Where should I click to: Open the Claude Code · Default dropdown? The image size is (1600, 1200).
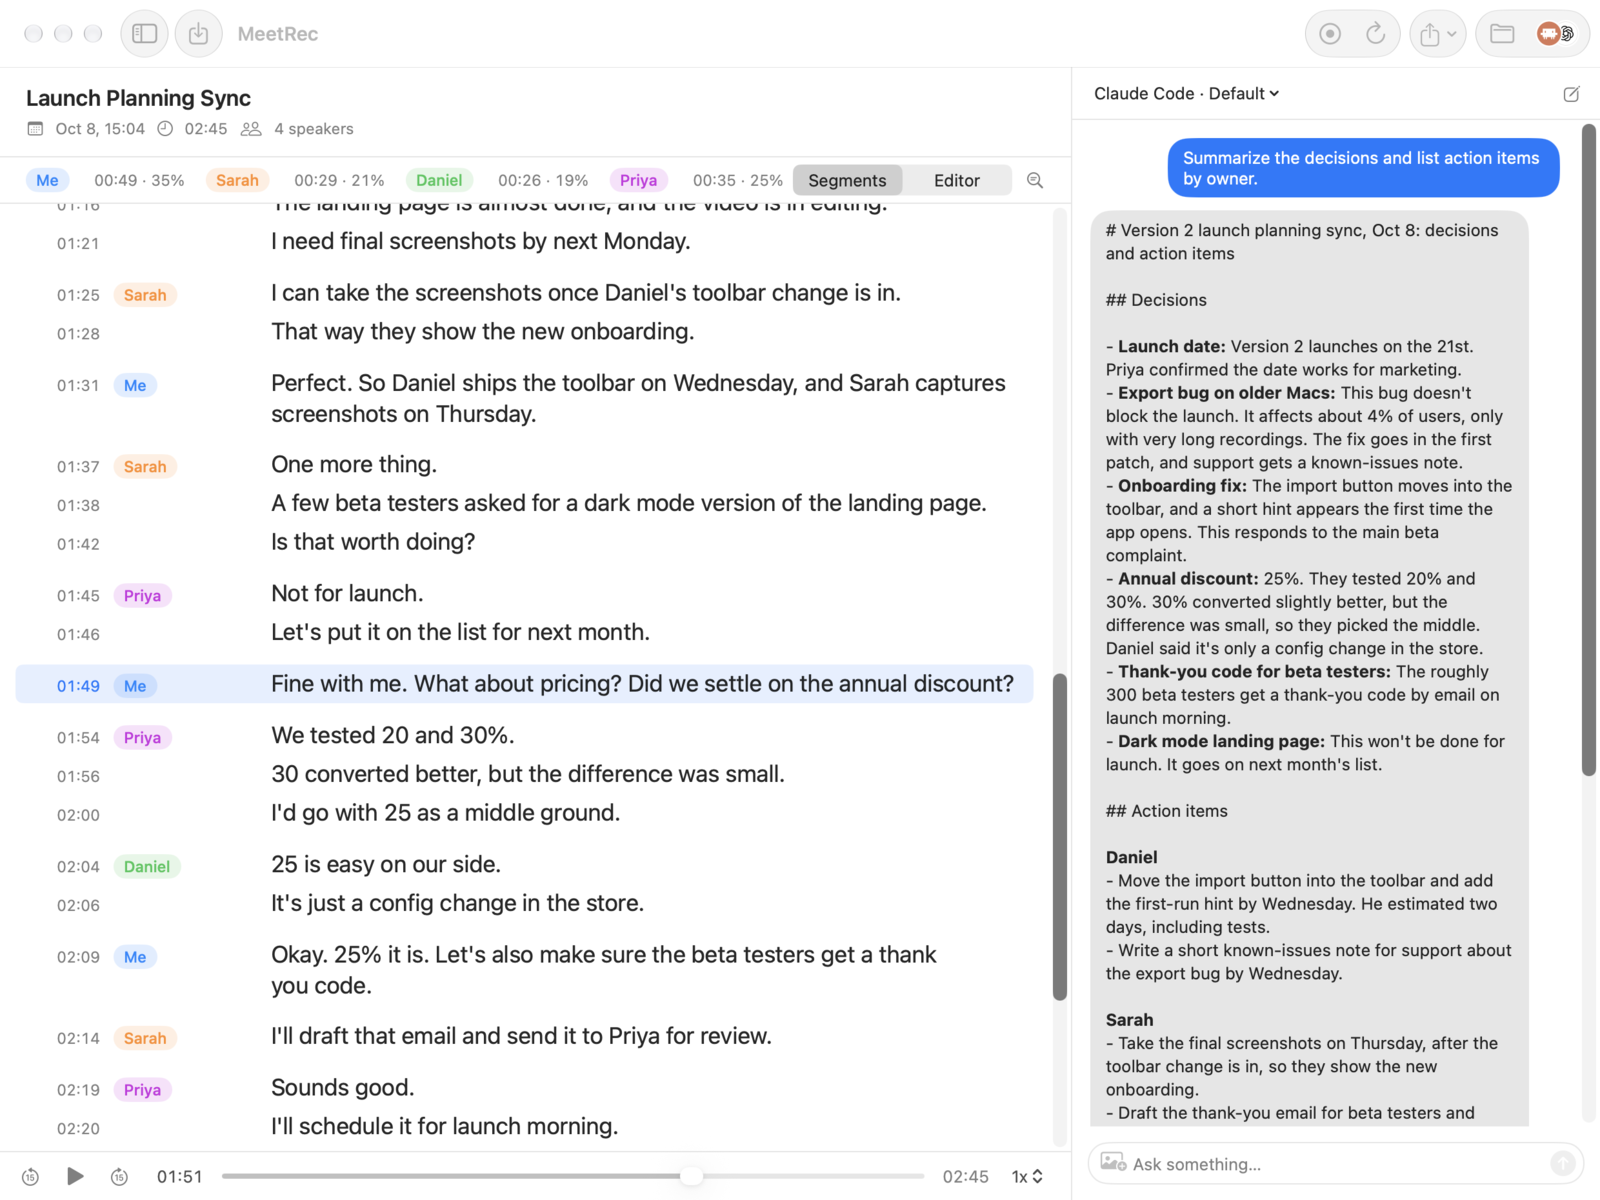(x=1186, y=94)
